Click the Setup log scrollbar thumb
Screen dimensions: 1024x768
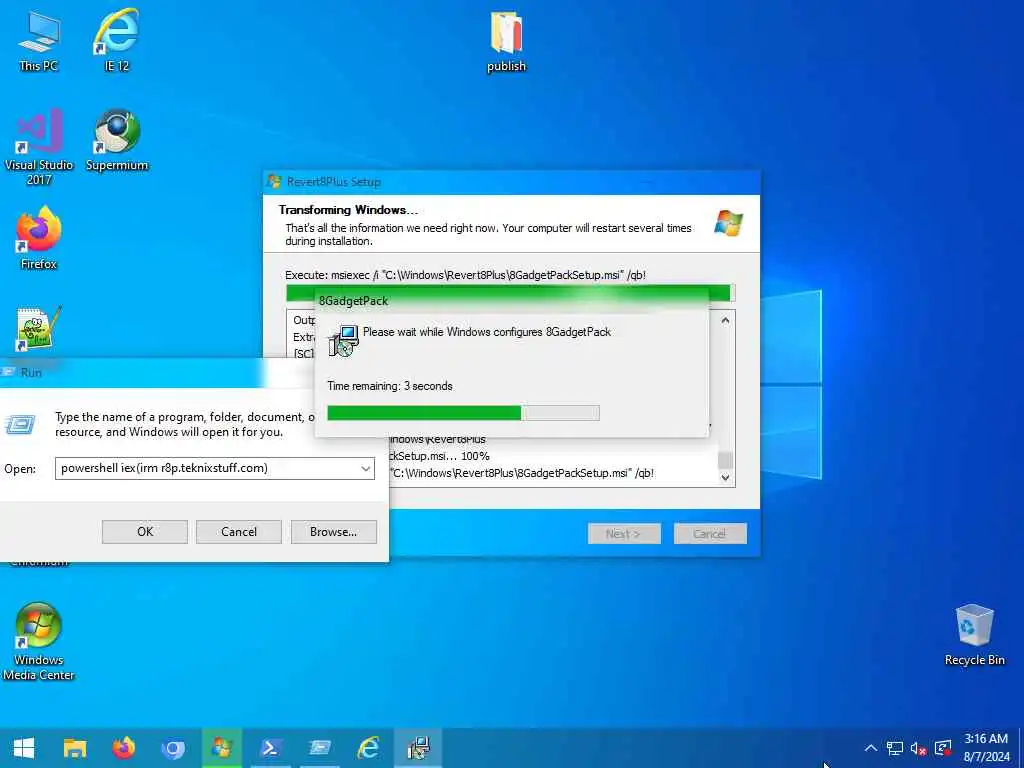pos(725,460)
